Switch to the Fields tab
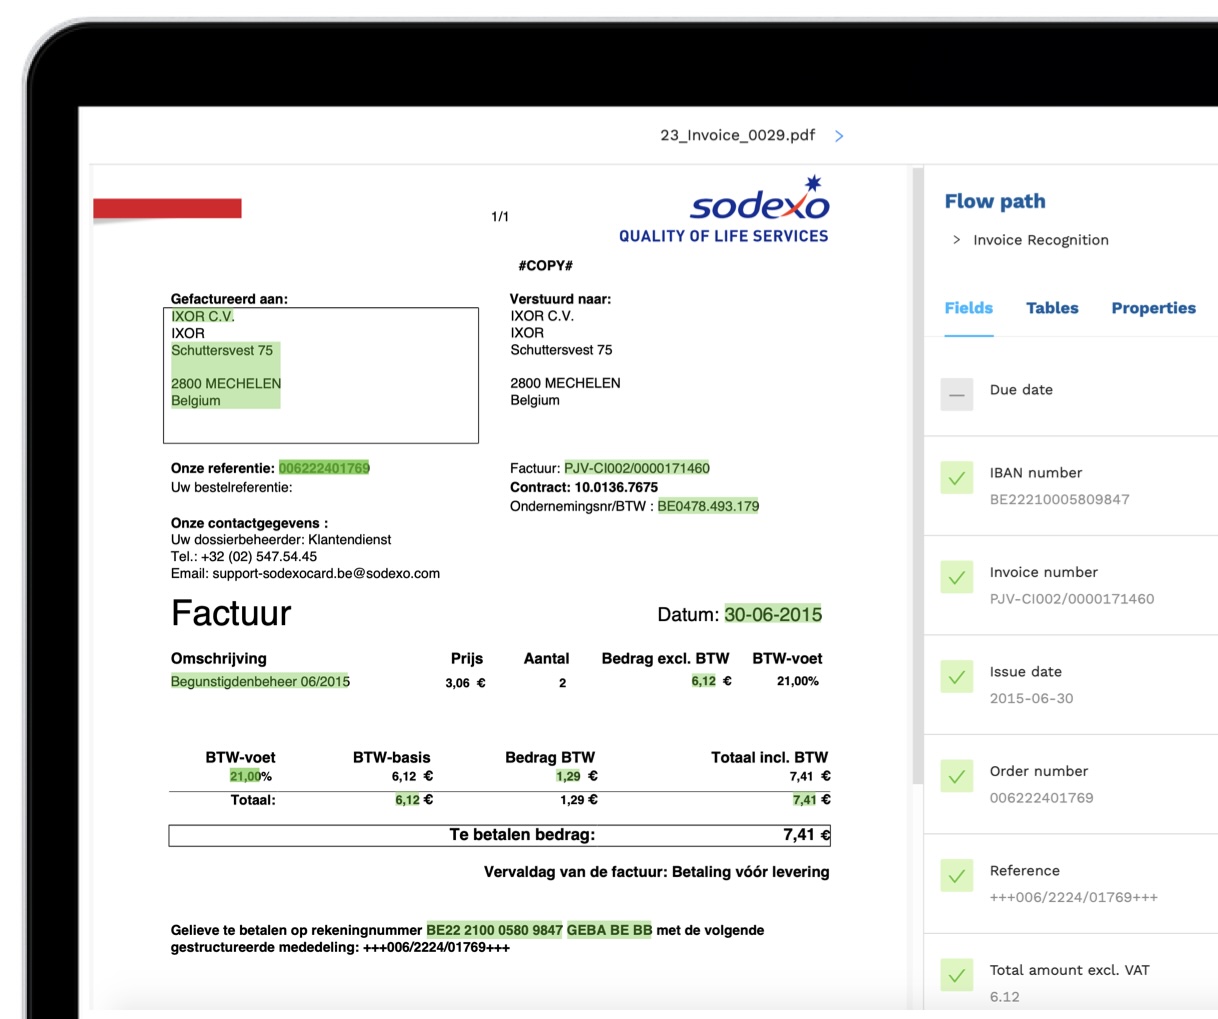1218x1019 pixels. 969,308
